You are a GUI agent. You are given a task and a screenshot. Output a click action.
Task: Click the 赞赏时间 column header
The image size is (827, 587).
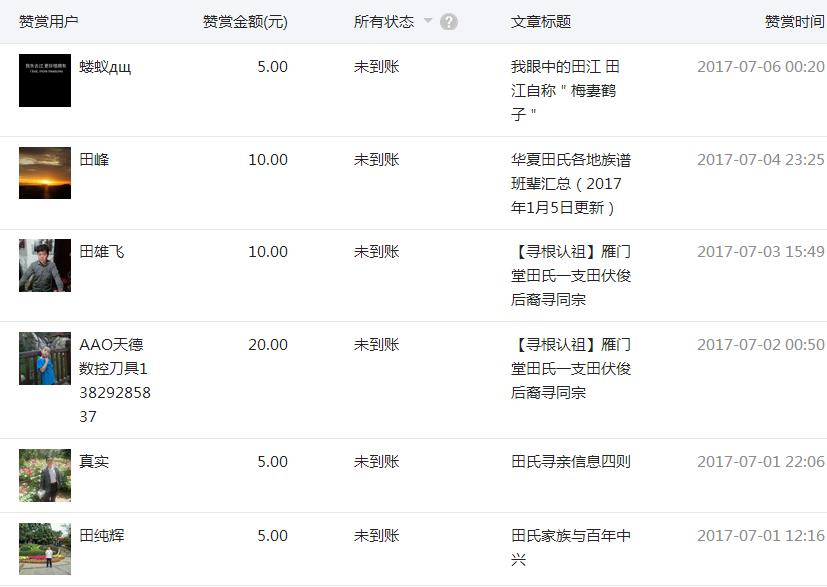[x=794, y=22]
